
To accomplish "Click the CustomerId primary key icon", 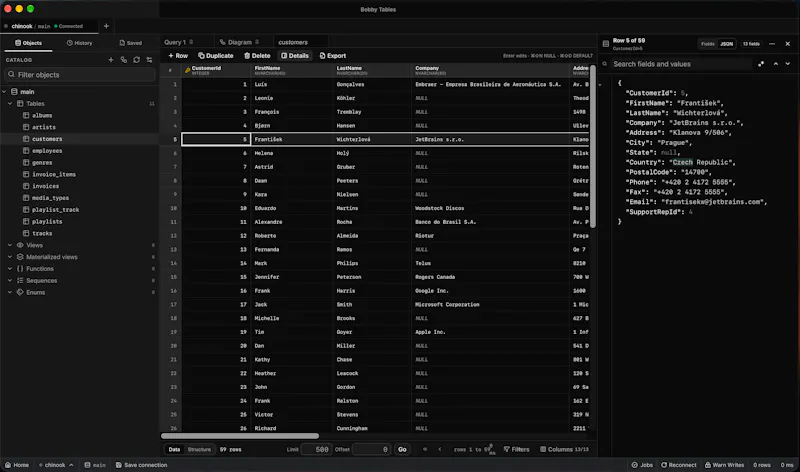I will pos(187,70).
